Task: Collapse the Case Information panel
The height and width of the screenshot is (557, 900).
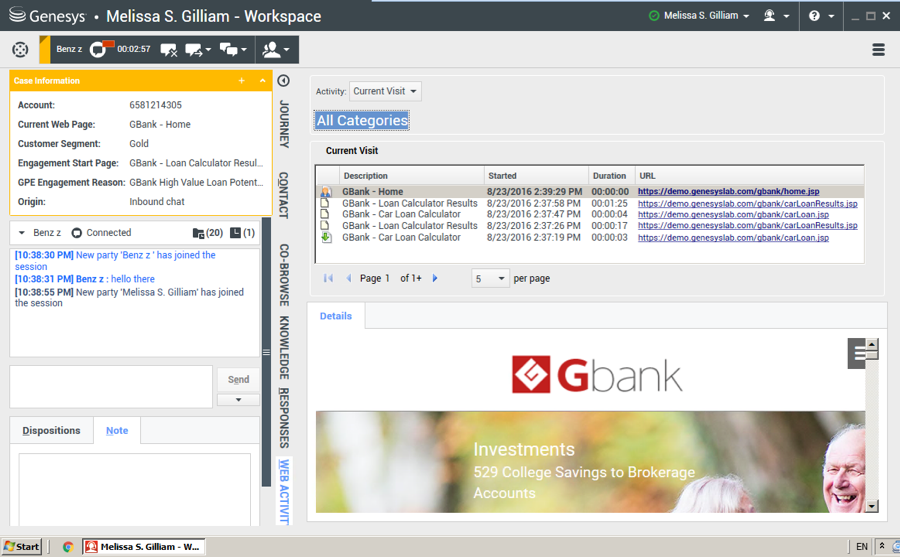Action: click(262, 81)
